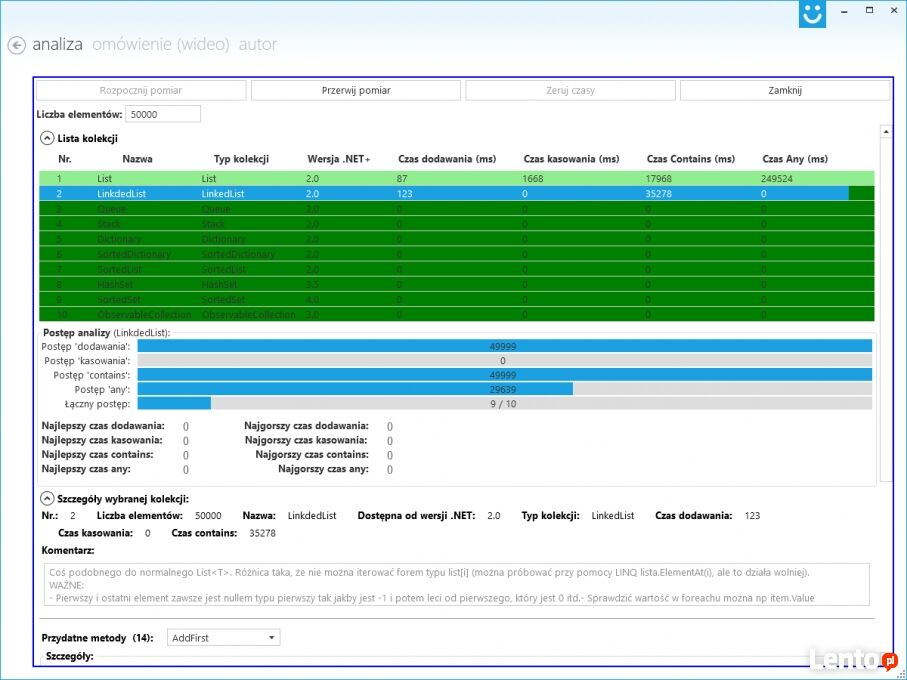Image resolution: width=907 pixels, height=680 pixels.
Task: Click the Przerwij pomiar button
Action: pyautogui.click(x=356, y=90)
